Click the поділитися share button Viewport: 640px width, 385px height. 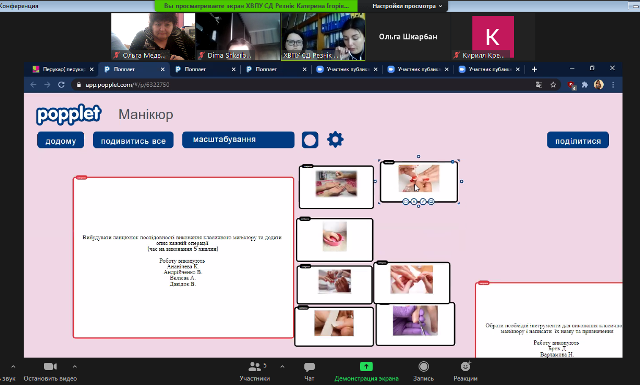578,140
